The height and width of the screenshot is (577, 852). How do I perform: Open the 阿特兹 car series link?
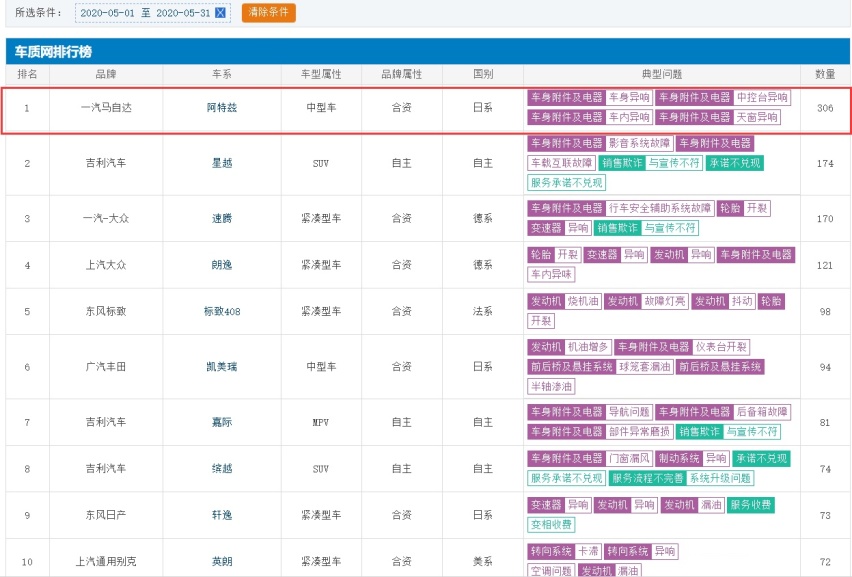point(222,108)
